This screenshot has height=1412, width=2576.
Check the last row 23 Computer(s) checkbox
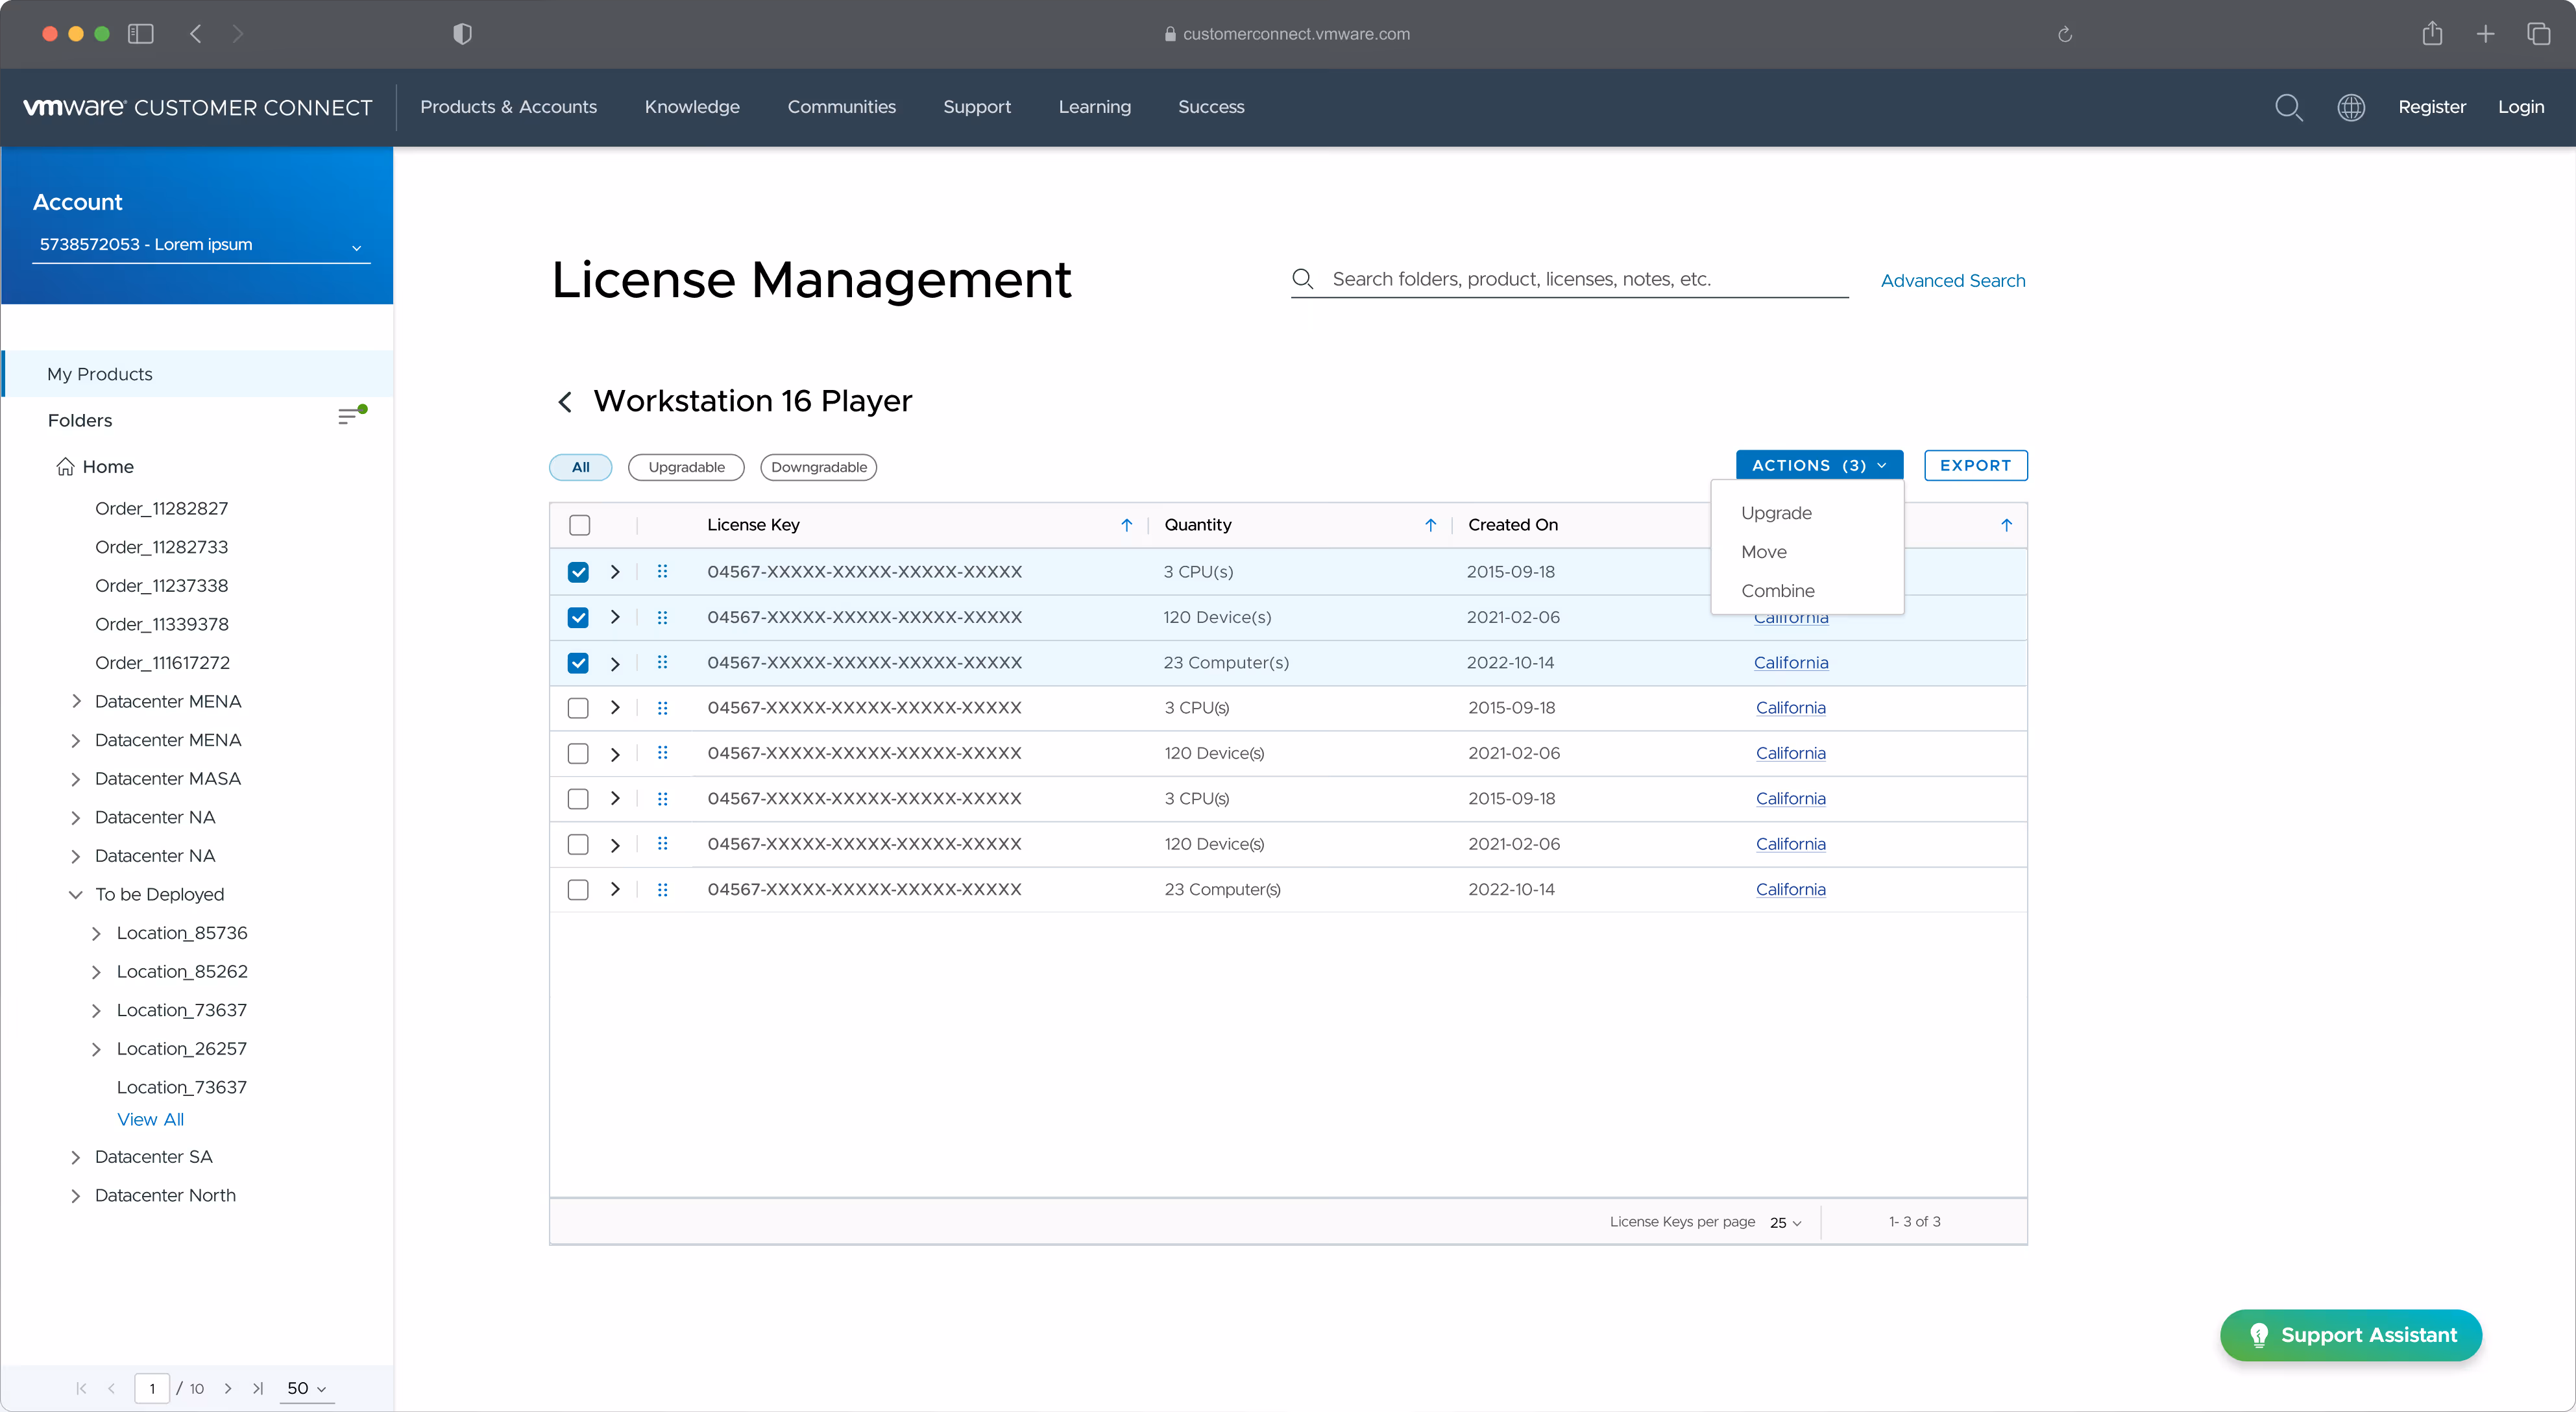coord(578,889)
